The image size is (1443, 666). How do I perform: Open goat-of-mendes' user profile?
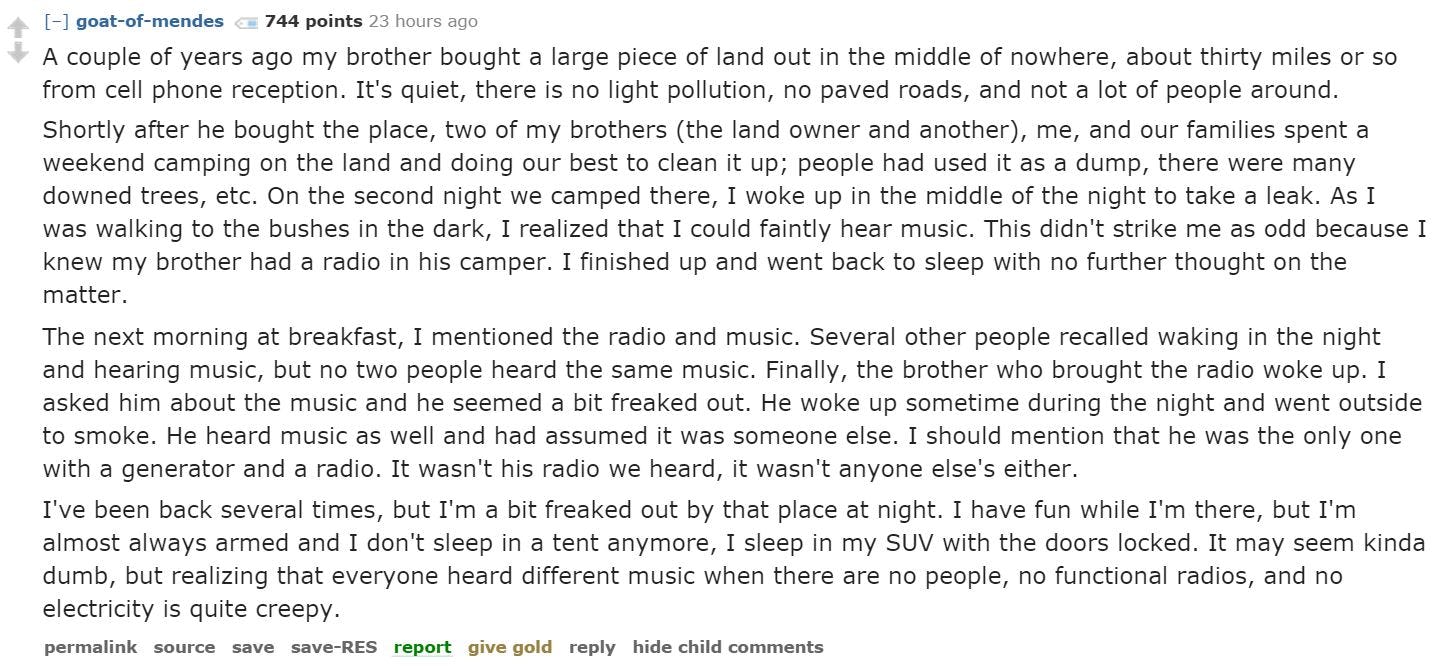[149, 20]
